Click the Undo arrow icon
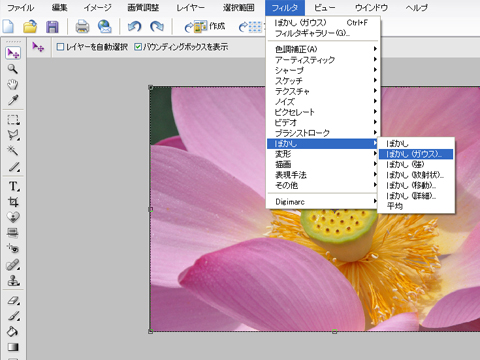Image resolution: width=480 pixels, height=360 pixels. coord(135,26)
